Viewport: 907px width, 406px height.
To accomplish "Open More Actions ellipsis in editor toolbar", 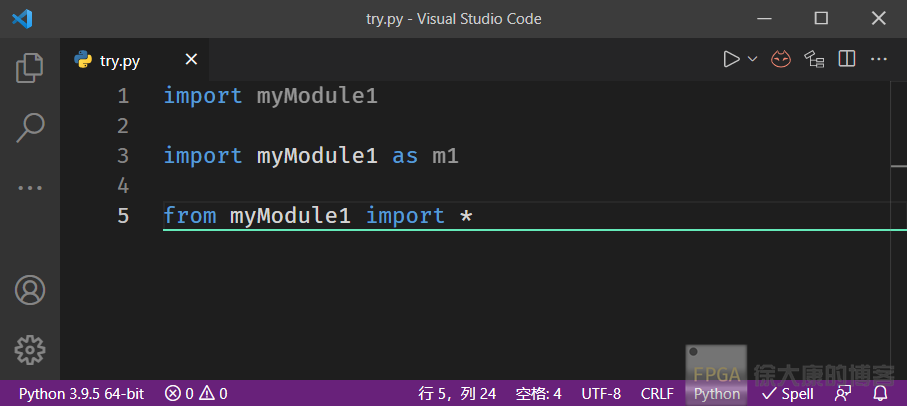I will pos(880,60).
